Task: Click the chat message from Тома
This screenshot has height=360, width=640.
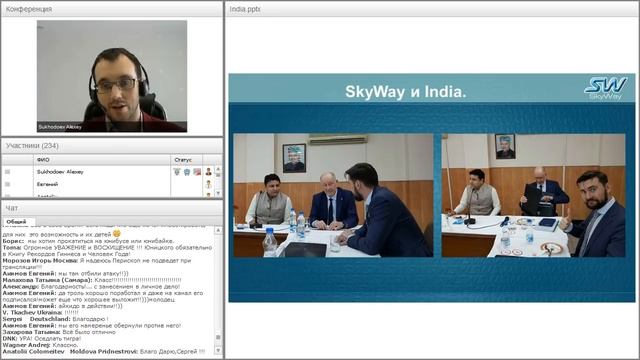Action: (x=108, y=251)
